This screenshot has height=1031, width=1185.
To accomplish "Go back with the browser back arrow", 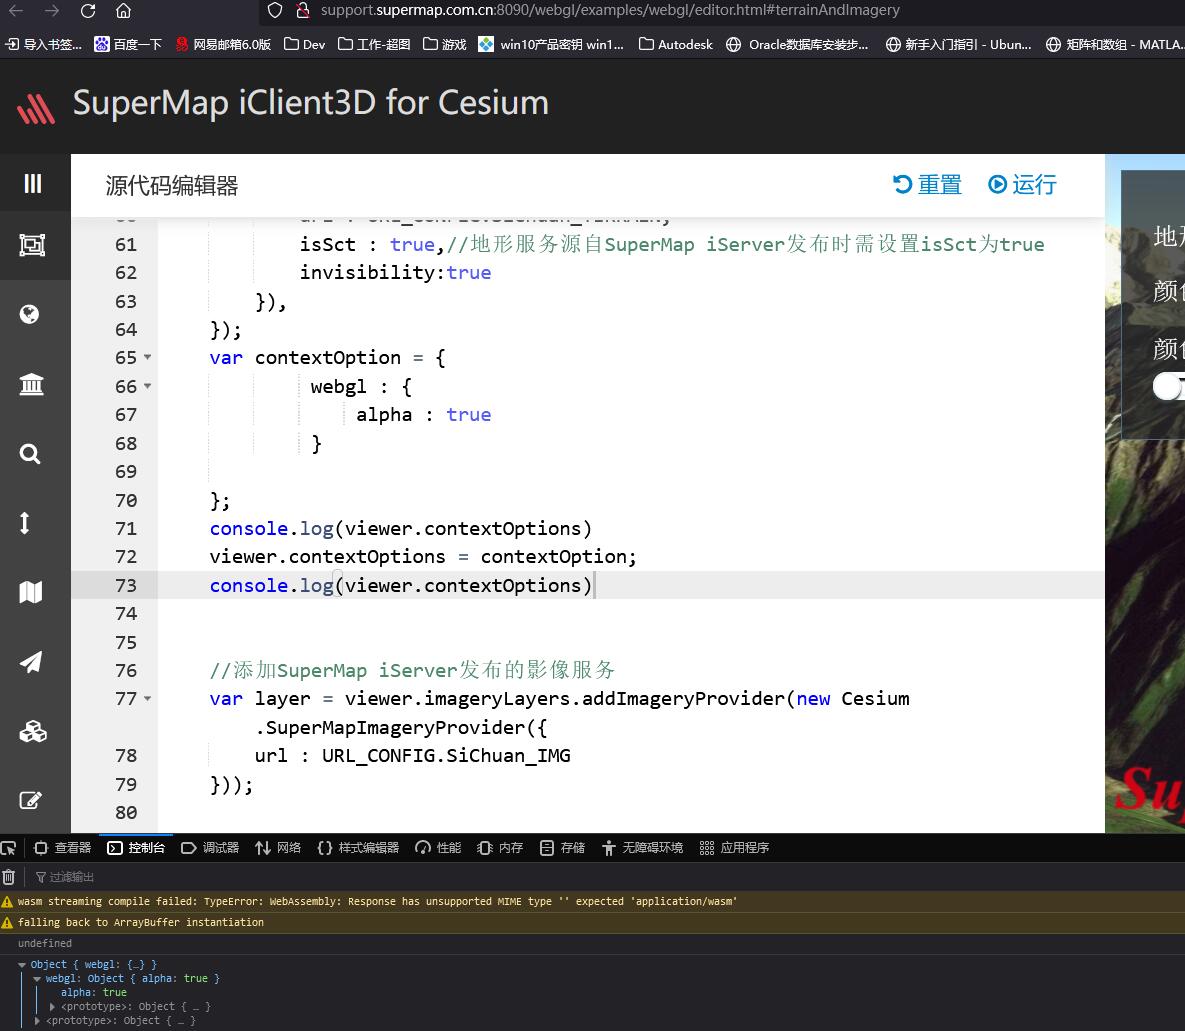I will 16,11.
